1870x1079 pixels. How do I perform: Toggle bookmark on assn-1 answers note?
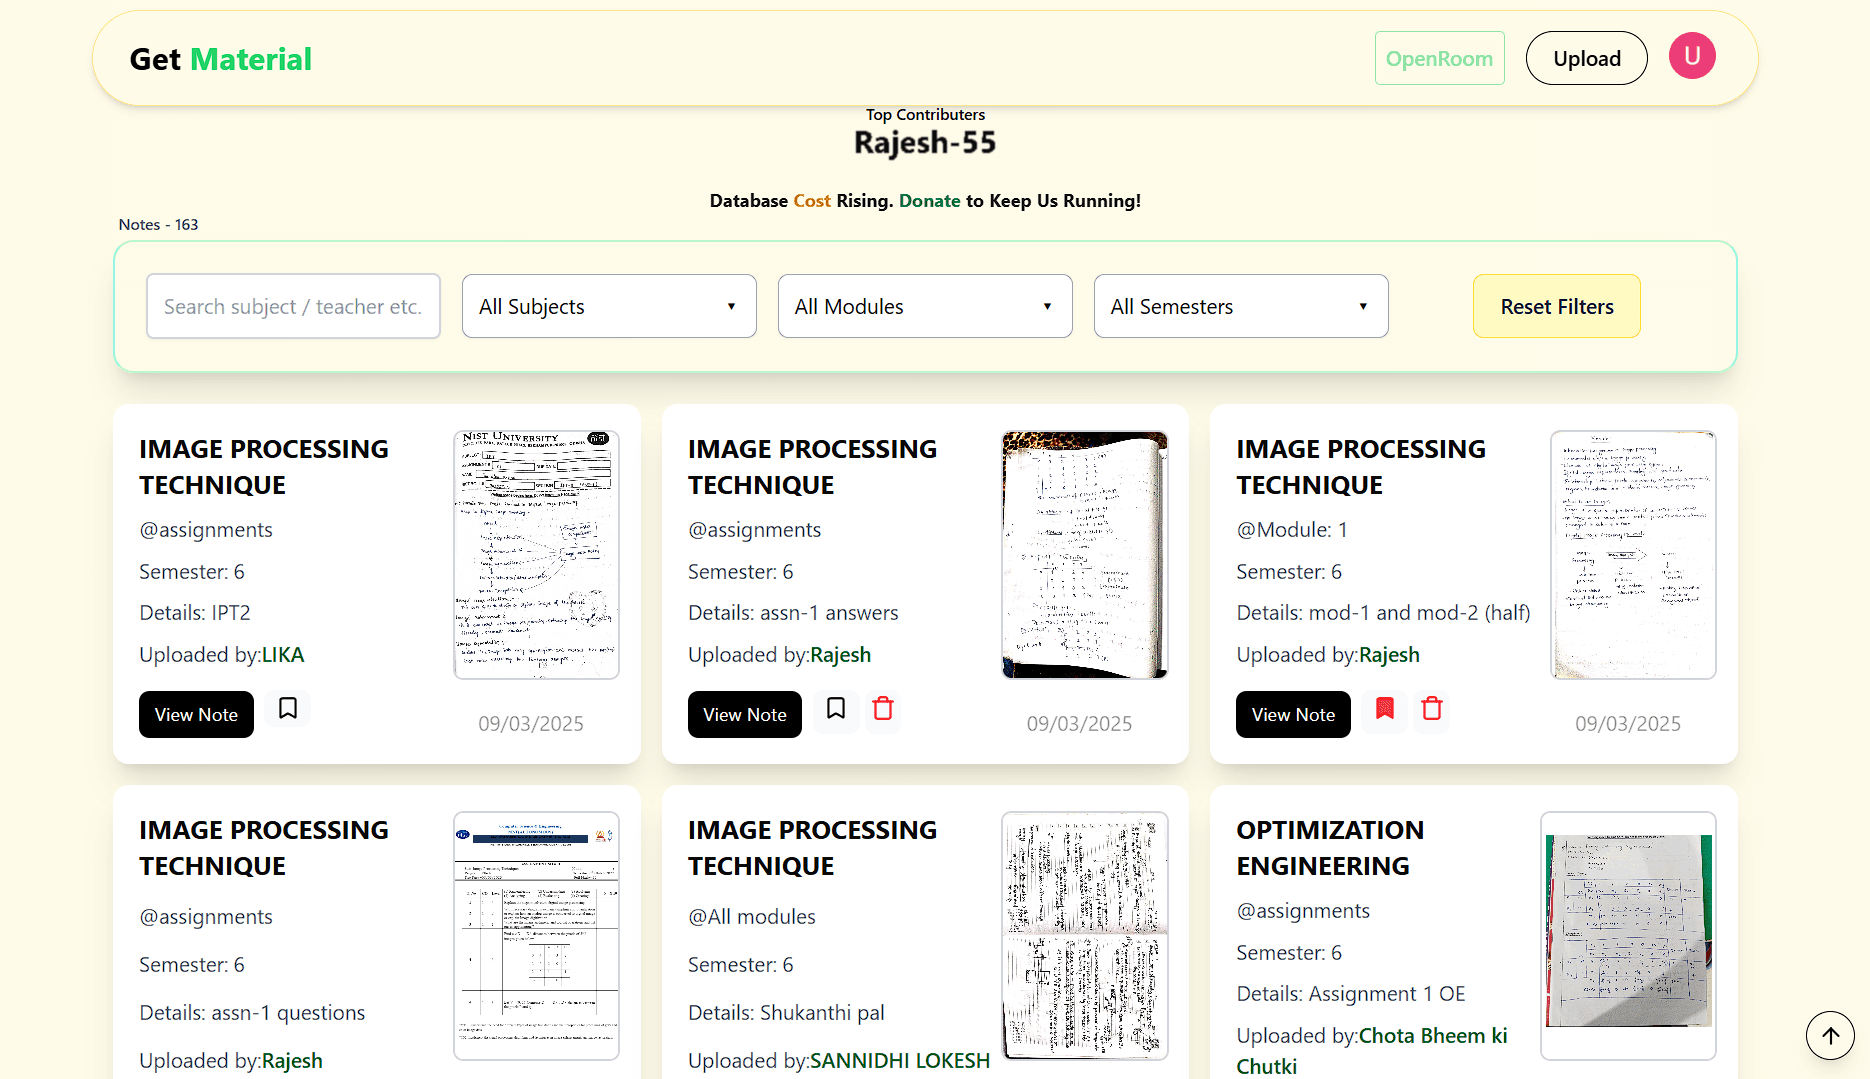pos(836,709)
